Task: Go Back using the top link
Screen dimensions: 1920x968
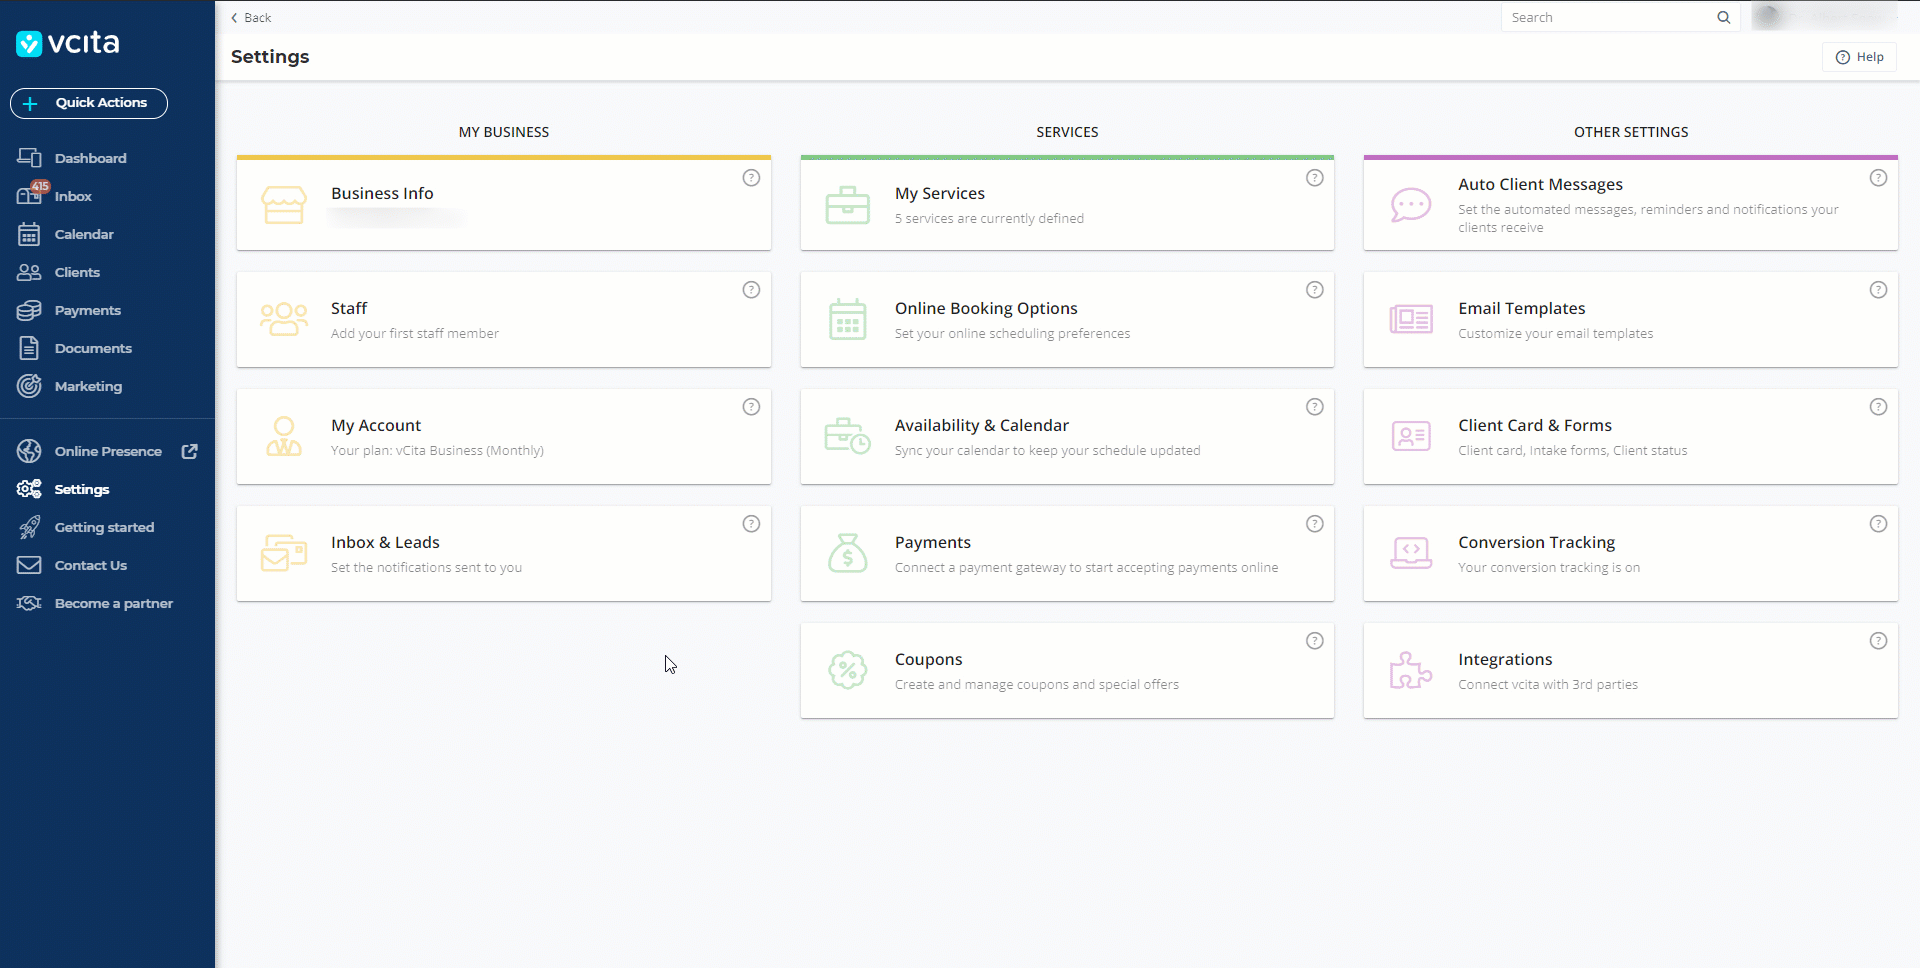Action: point(251,17)
